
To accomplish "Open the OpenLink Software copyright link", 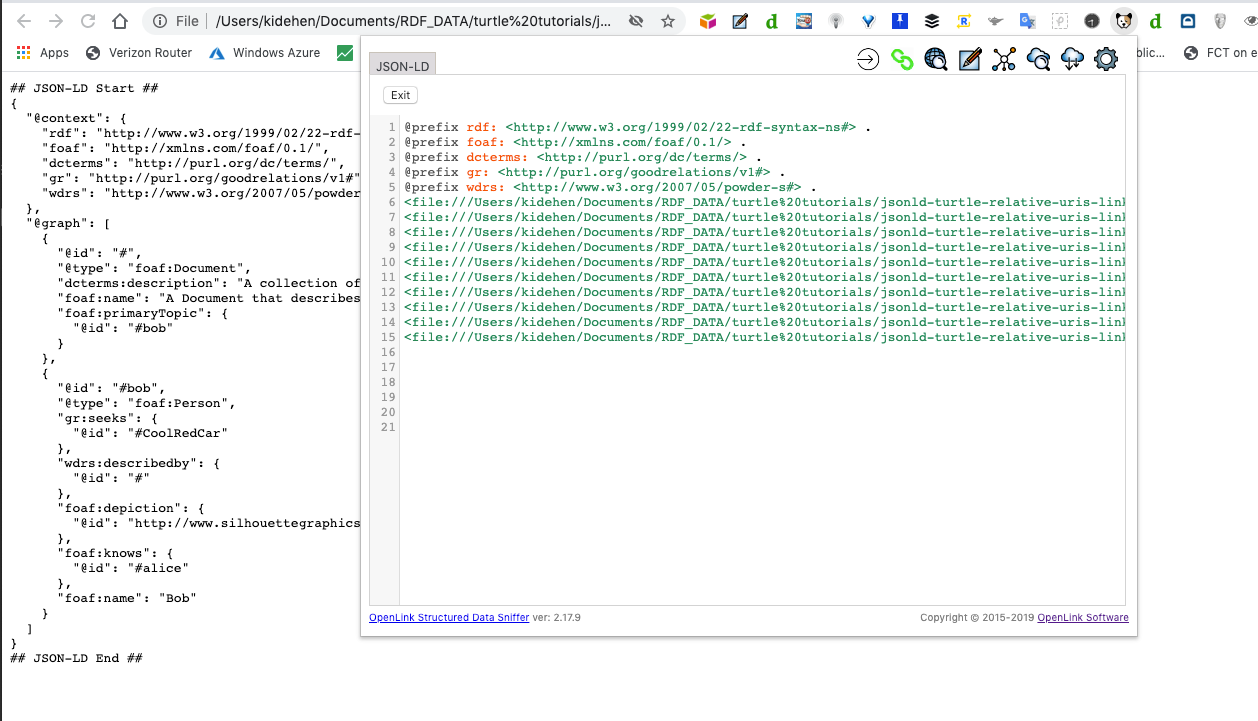I will click(1083, 618).
